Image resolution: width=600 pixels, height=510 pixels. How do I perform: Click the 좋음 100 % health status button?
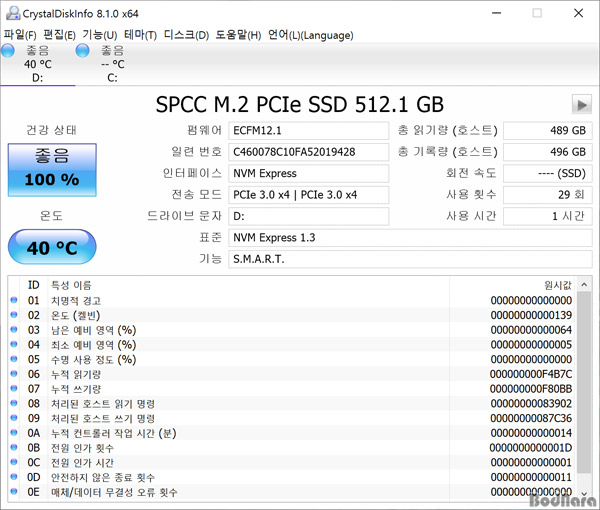click(x=52, y=170)
